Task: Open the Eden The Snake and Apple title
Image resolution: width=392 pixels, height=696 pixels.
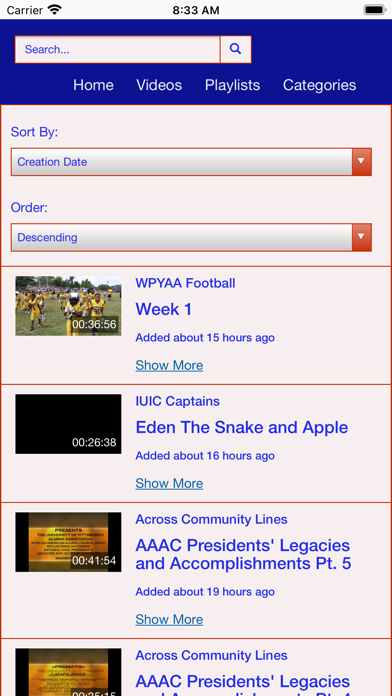Action: pyautogui.click(x=242, y=427)
